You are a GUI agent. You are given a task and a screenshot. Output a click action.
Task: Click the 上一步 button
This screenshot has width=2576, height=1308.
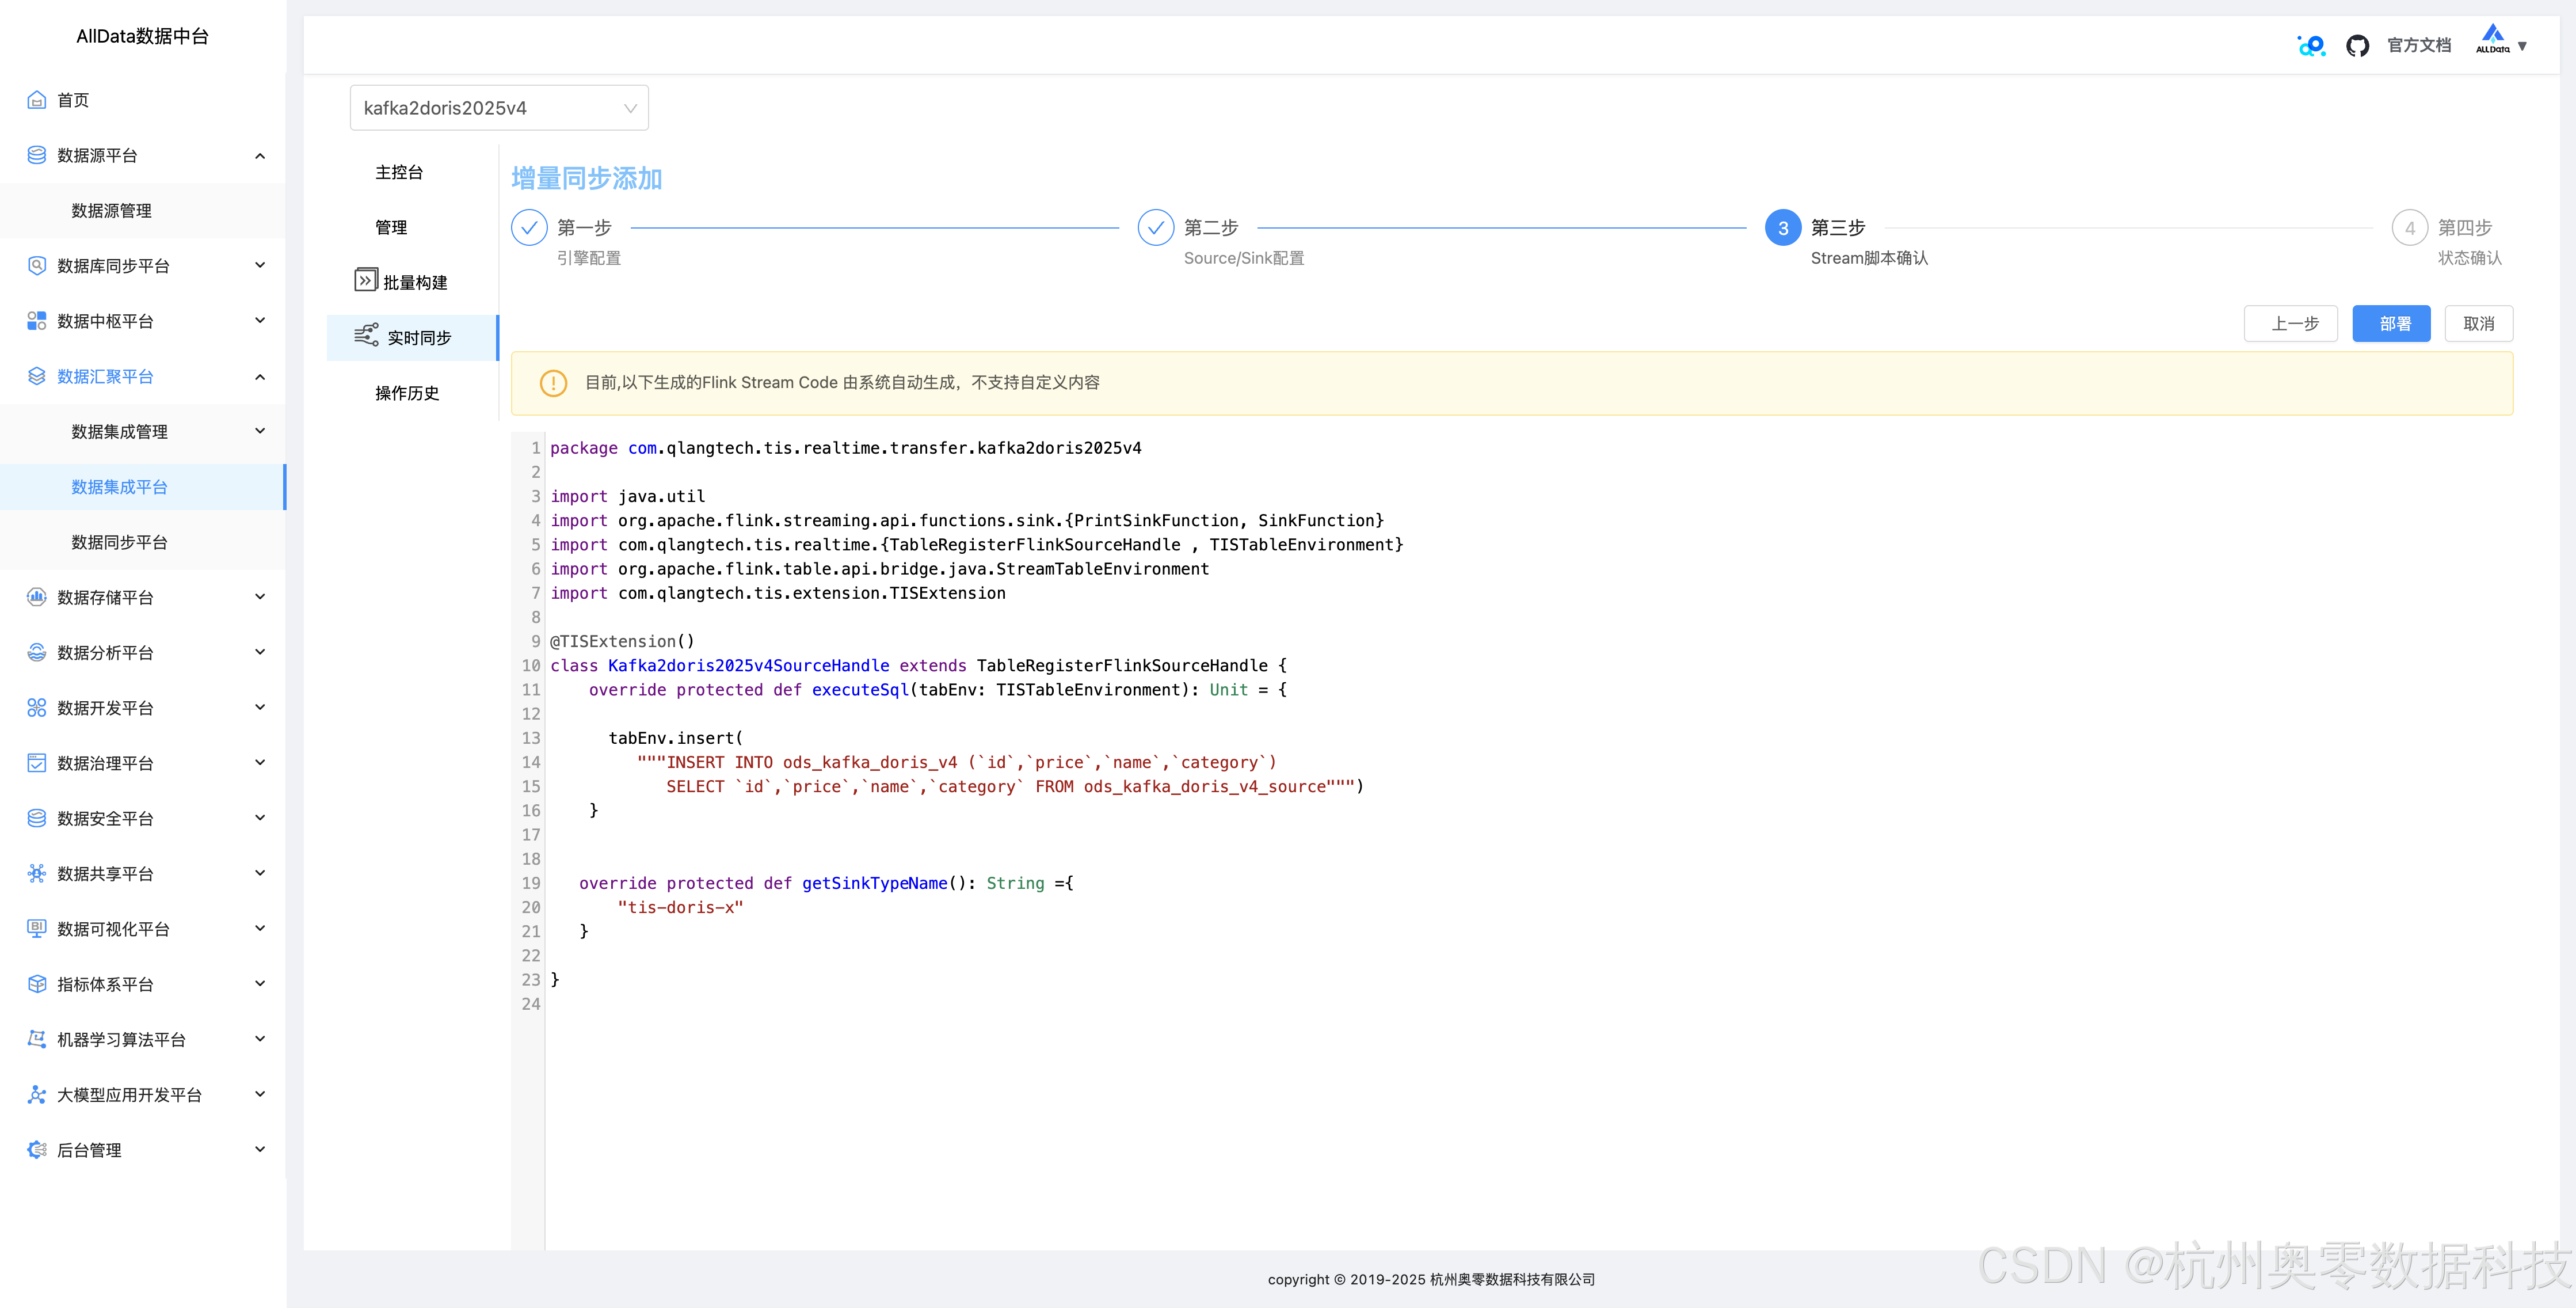point(2290,324)
